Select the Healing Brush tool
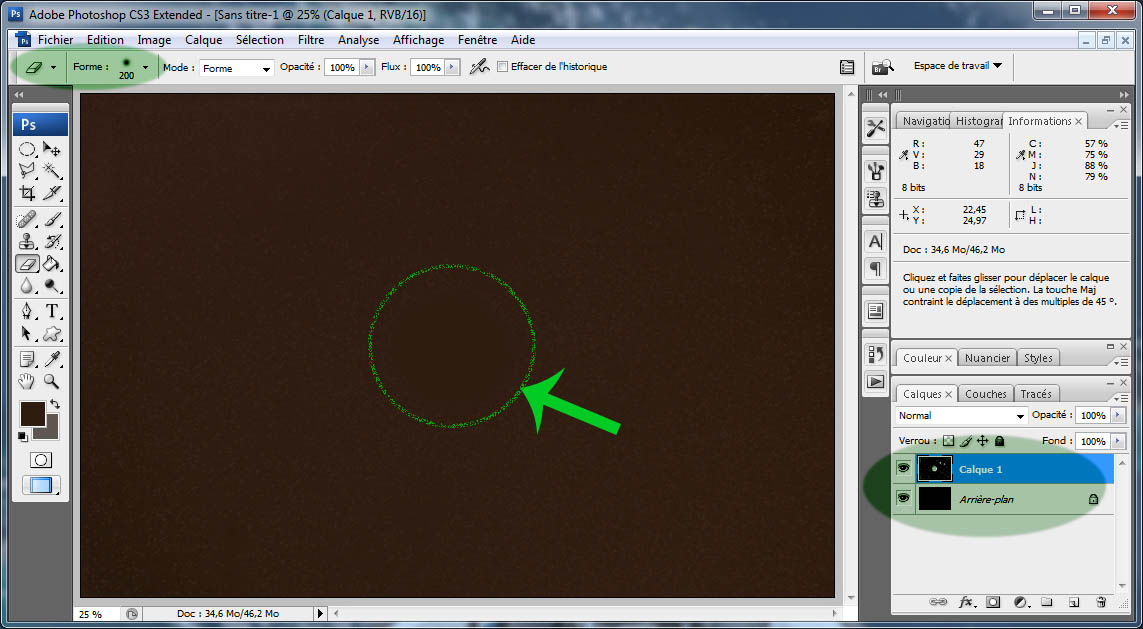The image size is (1143, 629). pos(28,219)
